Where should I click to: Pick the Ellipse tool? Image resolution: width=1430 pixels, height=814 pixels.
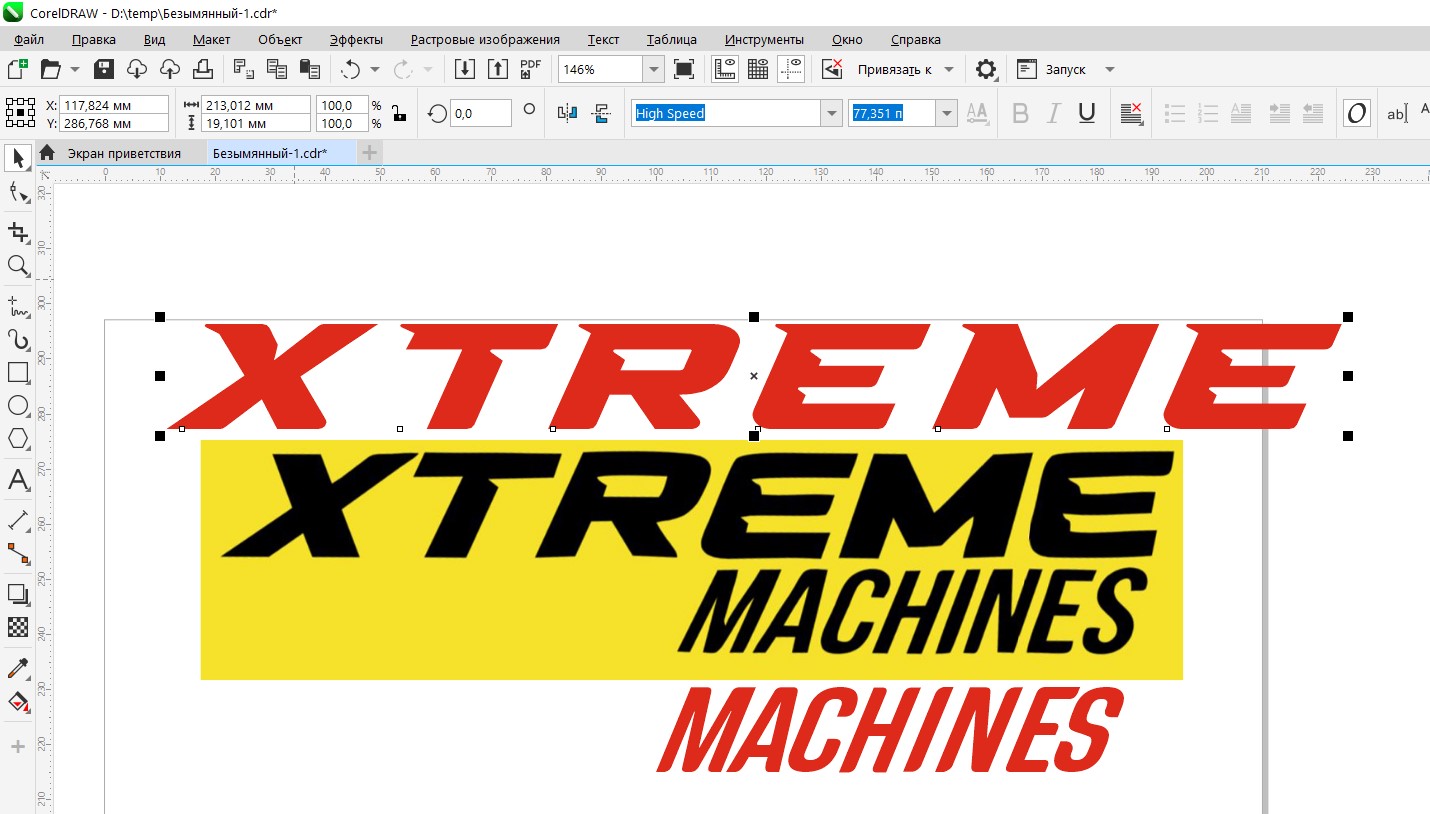coord(18,405)
